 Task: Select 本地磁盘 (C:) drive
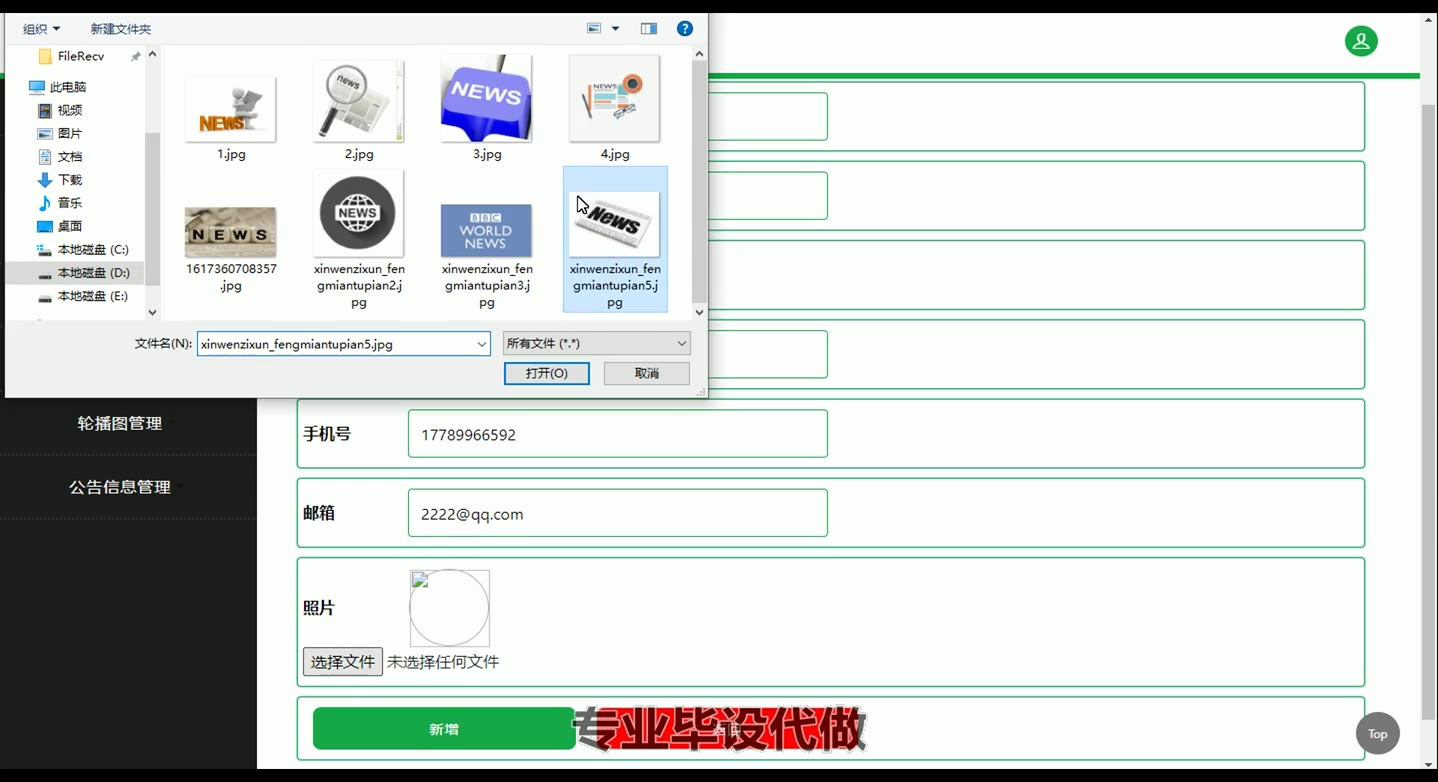click(92, 249)
